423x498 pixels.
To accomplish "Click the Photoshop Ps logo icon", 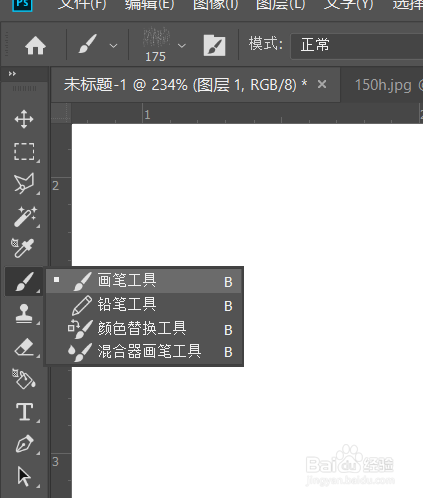I will pyautogui.click(x=22, y=5).
